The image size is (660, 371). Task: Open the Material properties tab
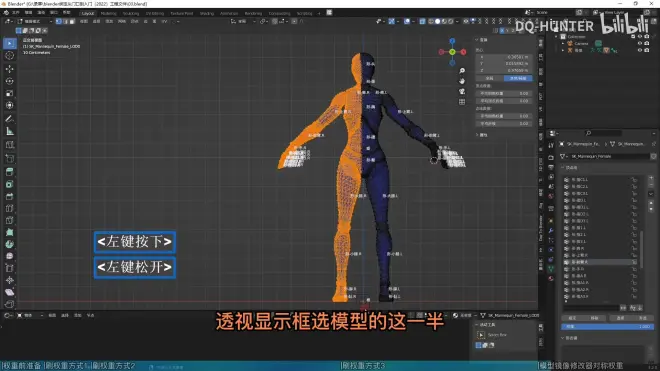pyautogui.click(x=551, y=278)
